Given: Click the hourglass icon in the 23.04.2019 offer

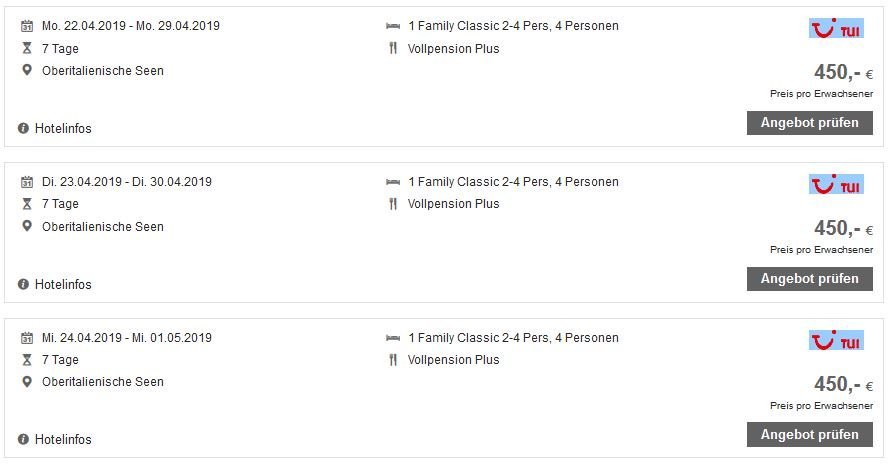Looking at the screenshot, I should pyautogui.click(x=27, y=204).
